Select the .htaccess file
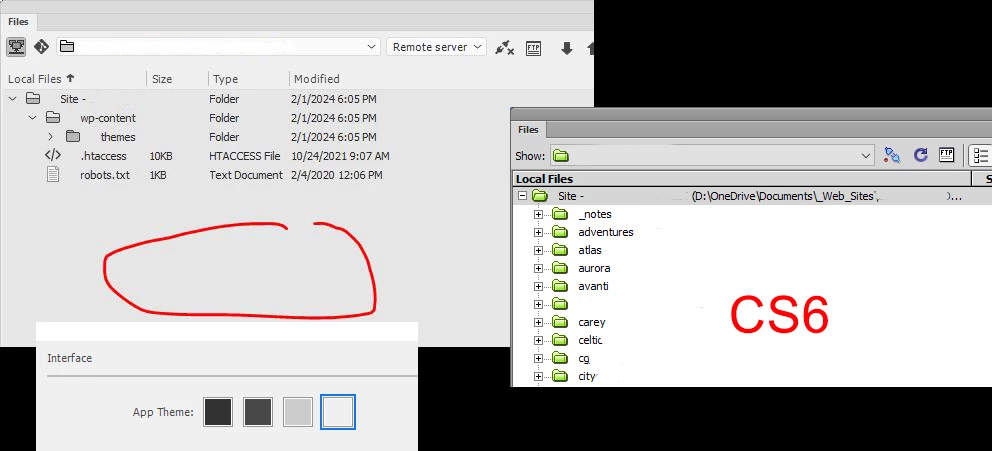This screenshot has height=451, width=992. [103, 156]
